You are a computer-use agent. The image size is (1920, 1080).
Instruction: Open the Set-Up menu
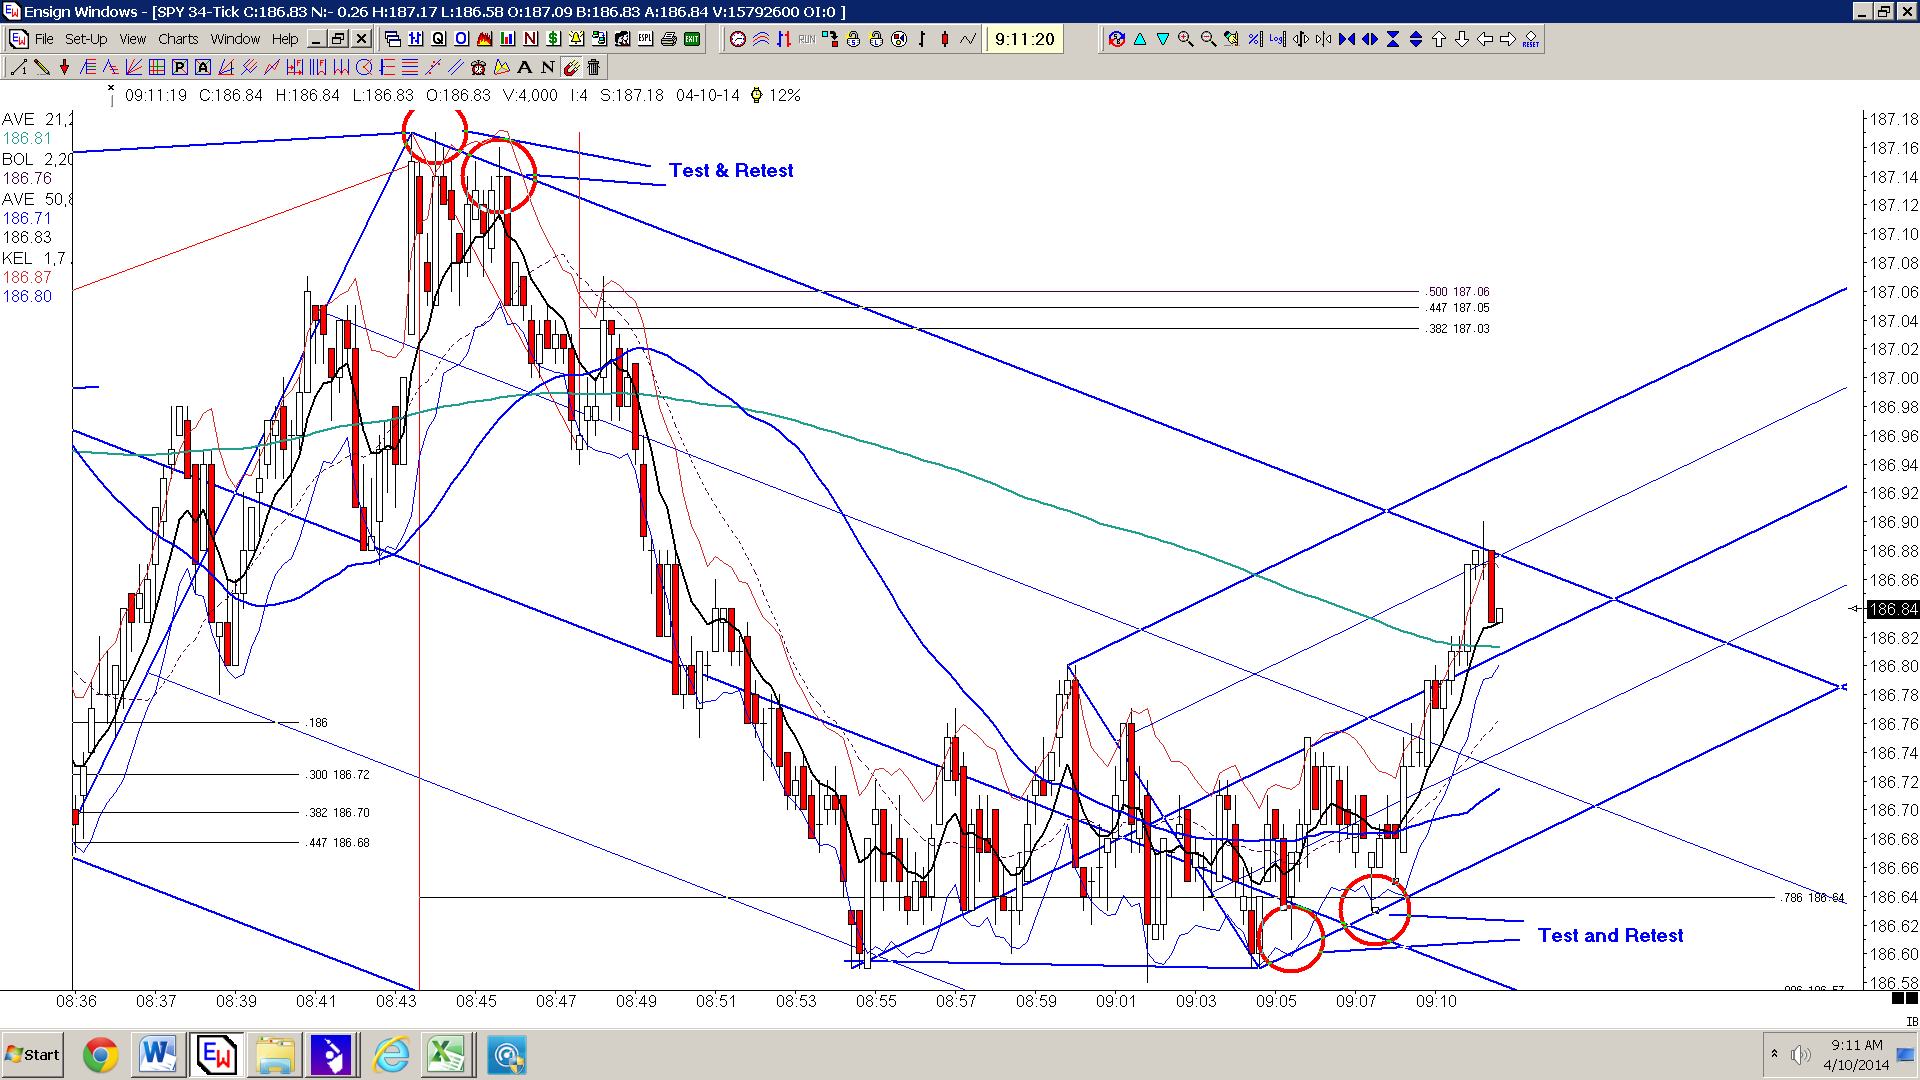point(86,39)
